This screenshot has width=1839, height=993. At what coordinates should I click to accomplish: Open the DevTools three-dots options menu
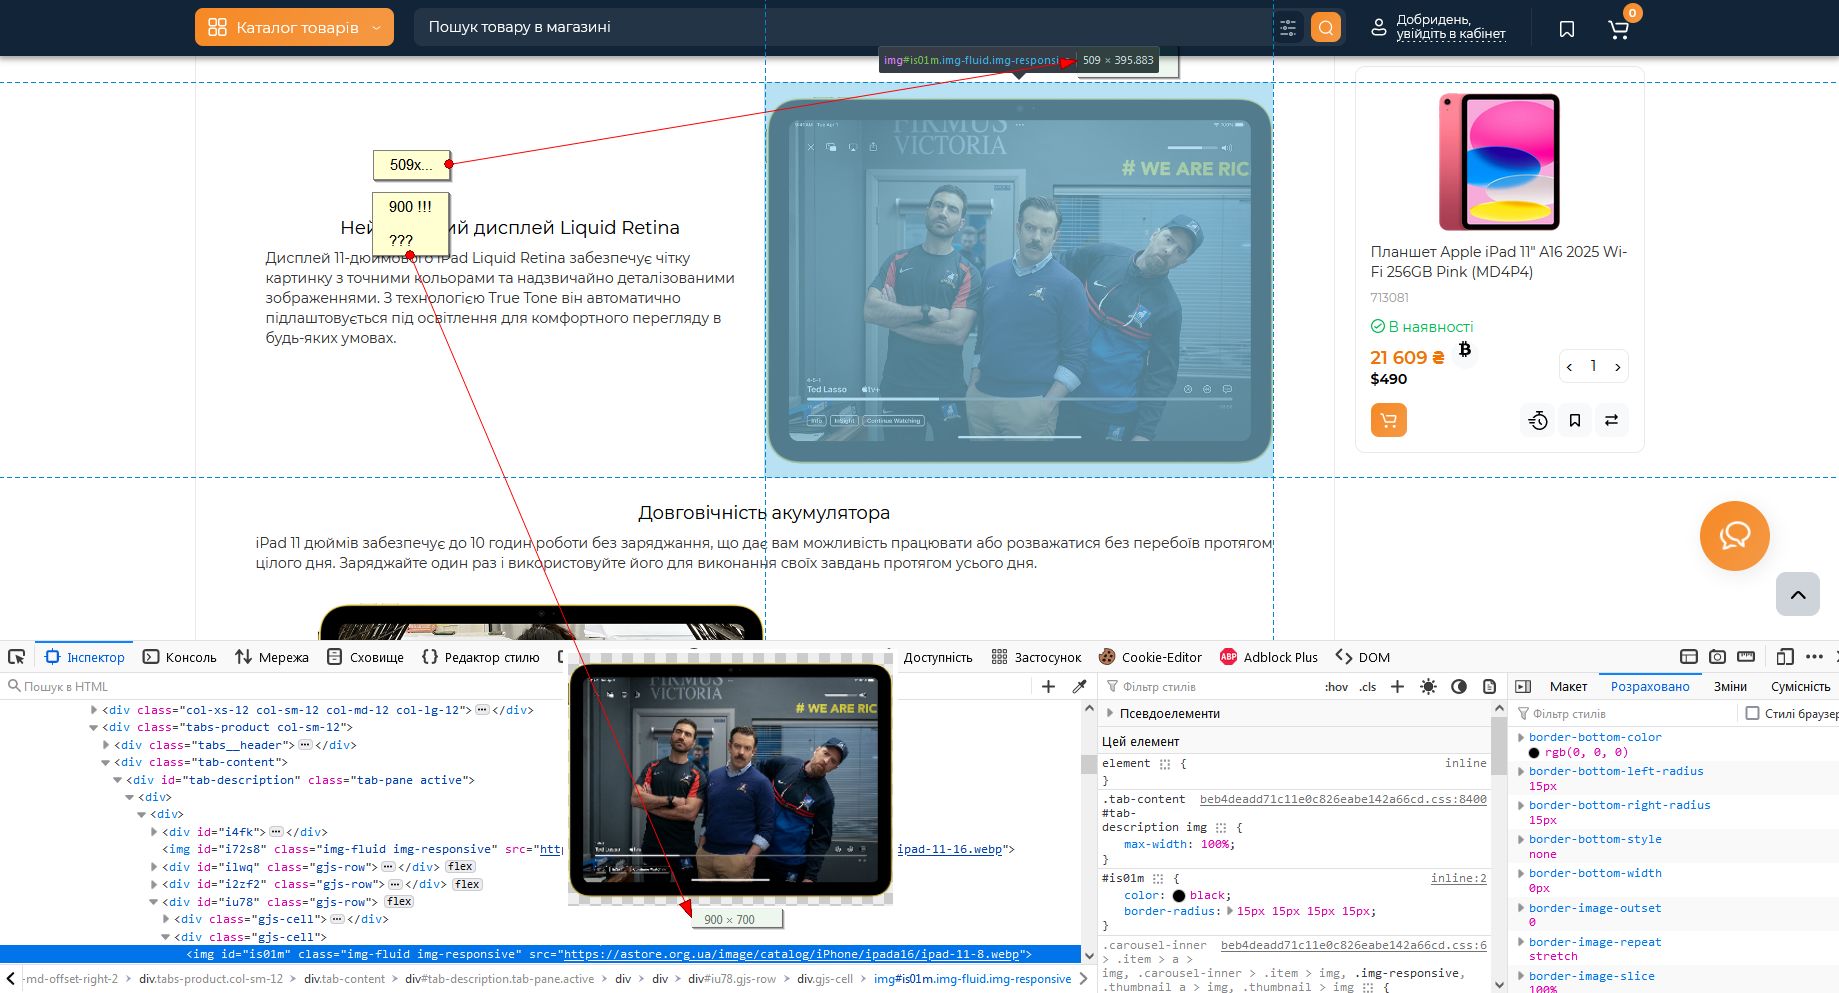pos(1814,657)
